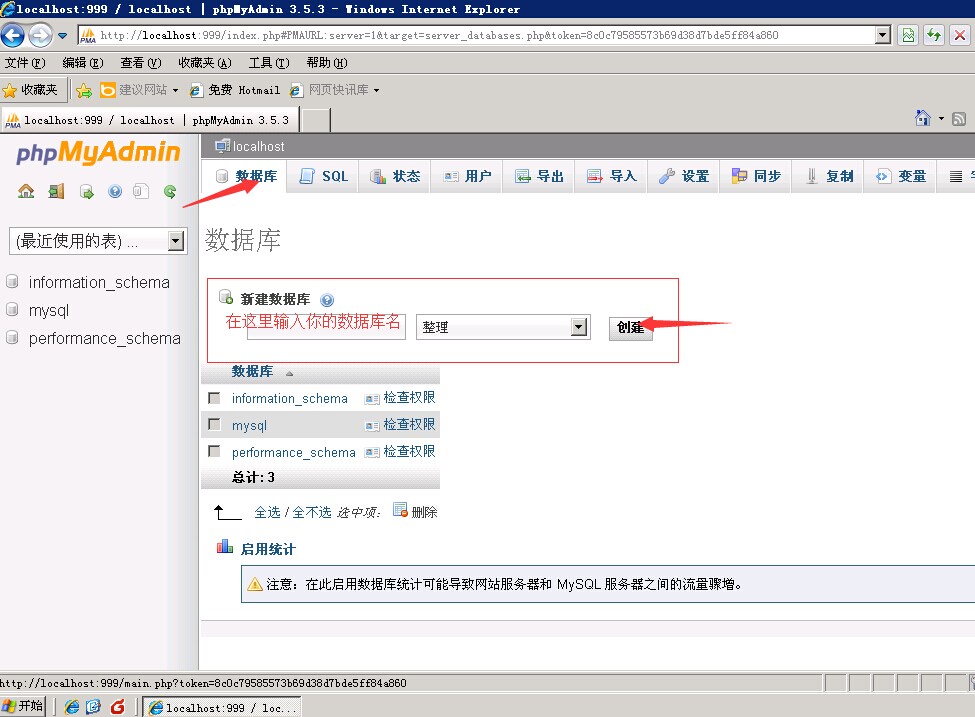Check the information_schema row checkbox

click(215, 397)
